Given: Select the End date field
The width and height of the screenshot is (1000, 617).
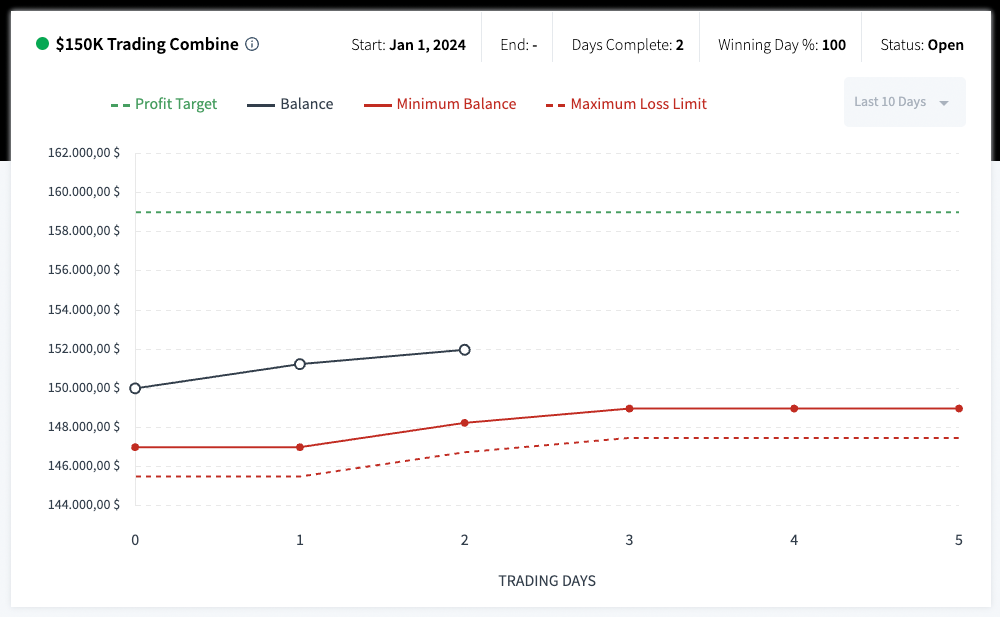Looking at the screenshot, I should click(517, 45).
